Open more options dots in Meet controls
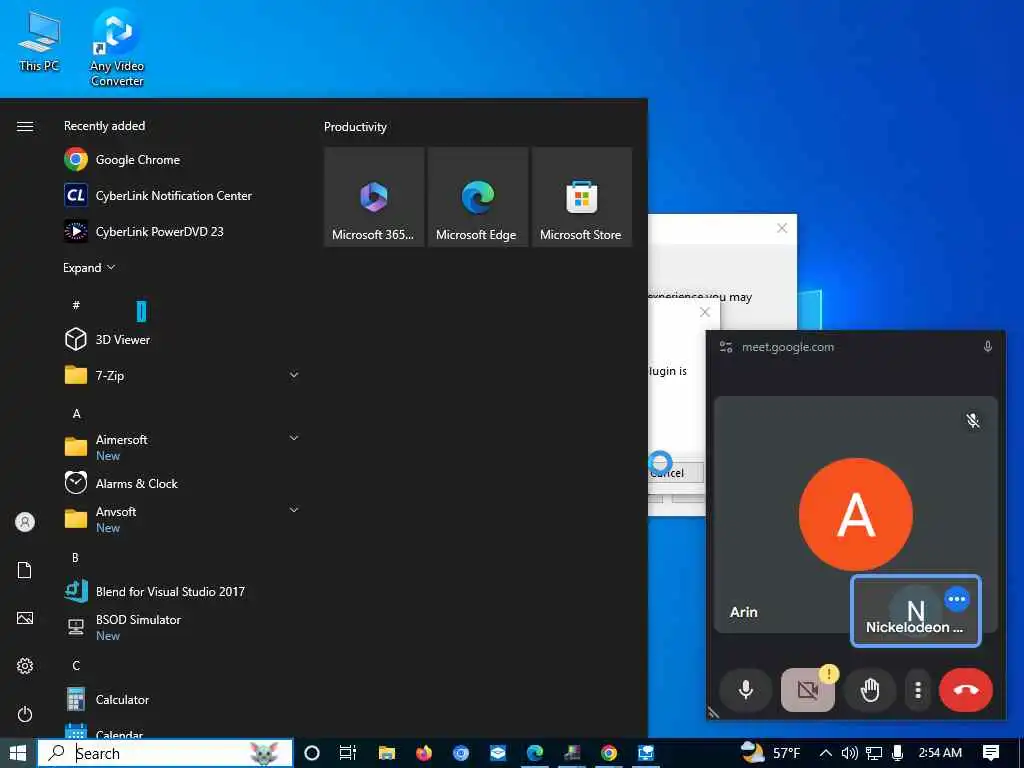The image size is (1024, 768). [918, 690]
